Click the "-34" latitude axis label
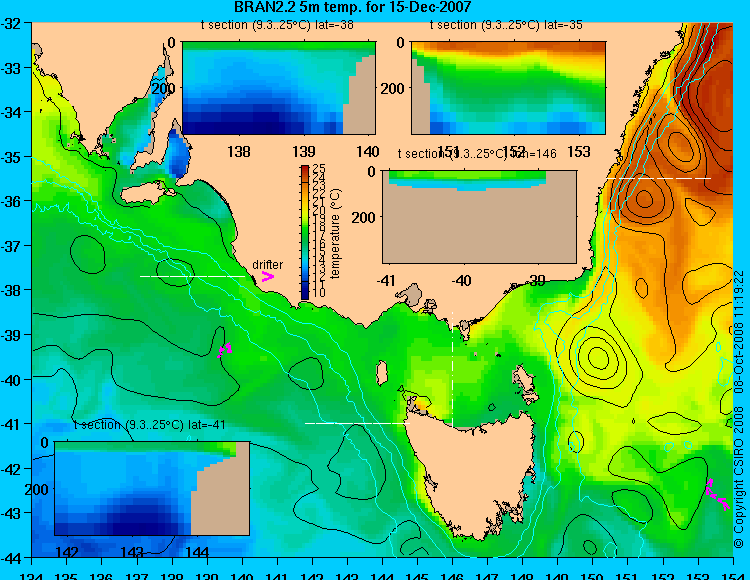 [x=11, y=113]
